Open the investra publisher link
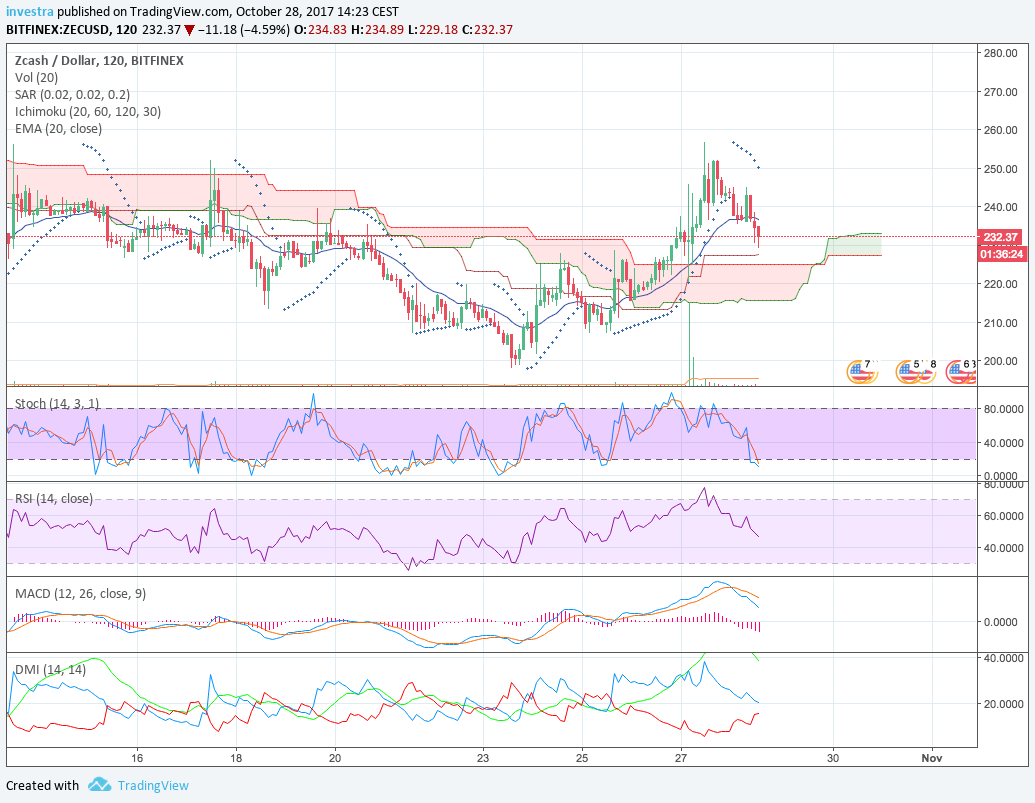1035x803 pixels. (30, 12)
